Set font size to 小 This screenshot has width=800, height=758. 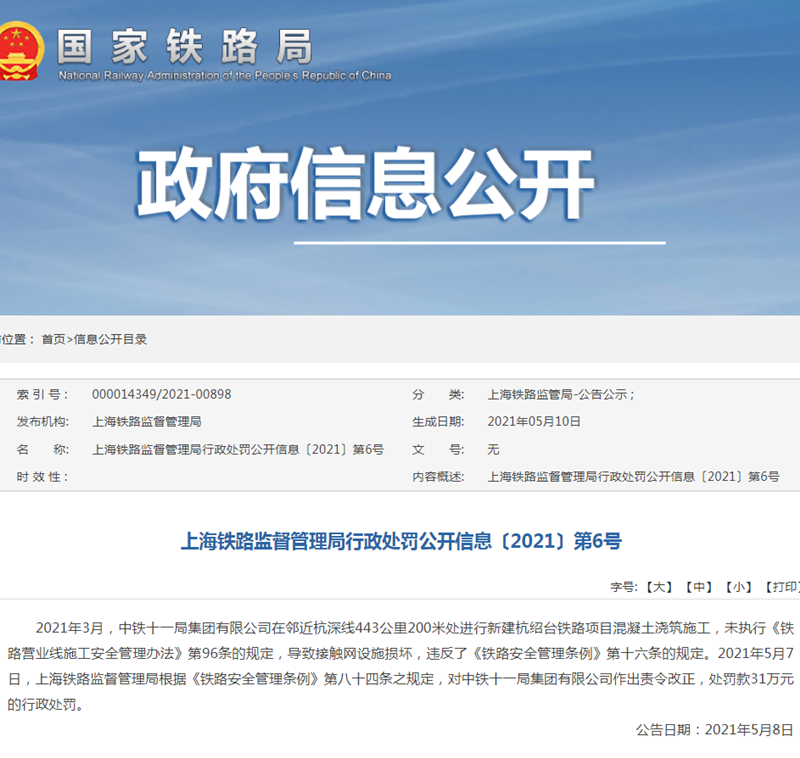click(738, 587)
